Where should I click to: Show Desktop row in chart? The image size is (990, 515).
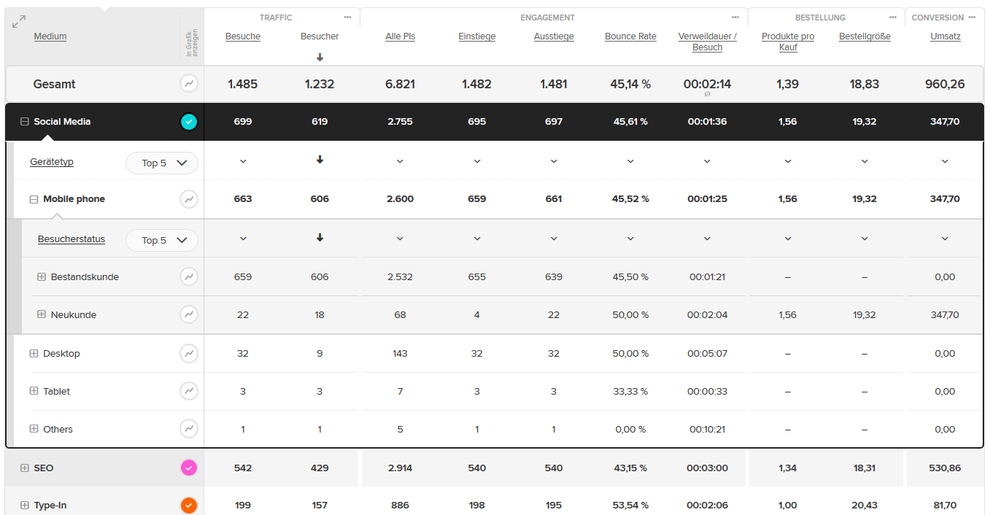(x=189, y=353)
